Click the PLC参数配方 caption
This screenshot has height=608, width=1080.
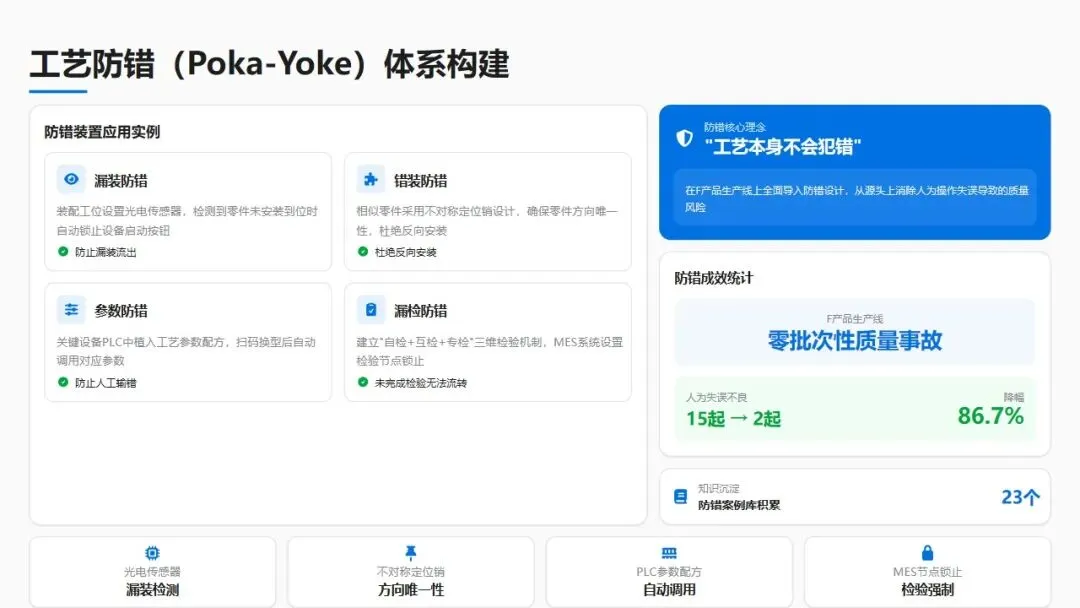click(x=669, y=572)
